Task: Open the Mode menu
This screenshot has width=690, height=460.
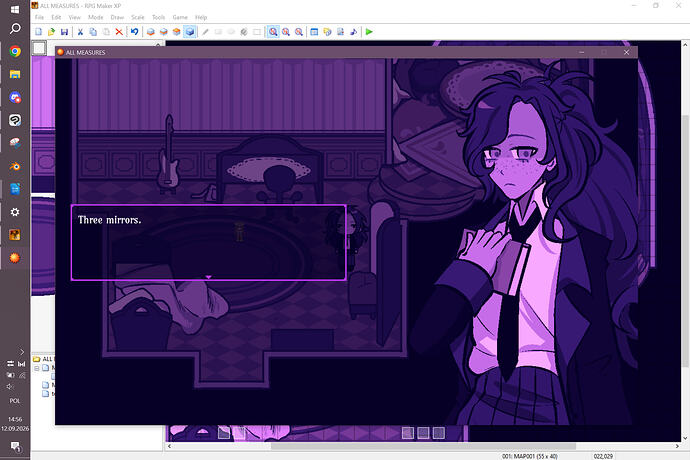Action: click(95, 17)
